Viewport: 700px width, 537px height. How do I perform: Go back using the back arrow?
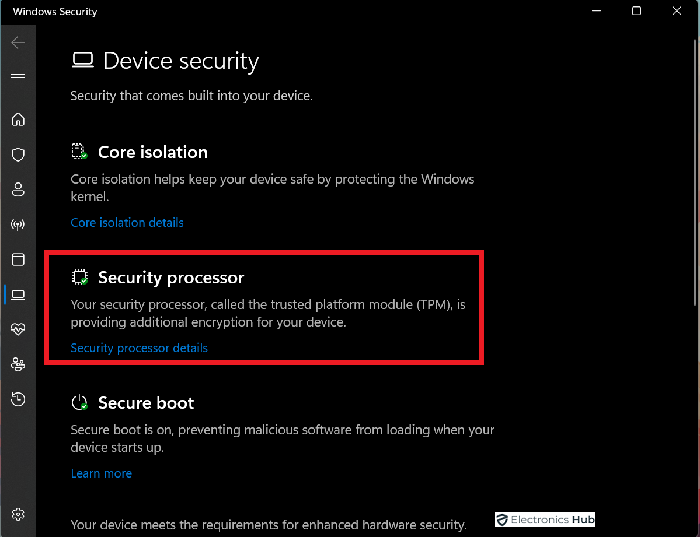pyautogui.click(x=18, y=42)
